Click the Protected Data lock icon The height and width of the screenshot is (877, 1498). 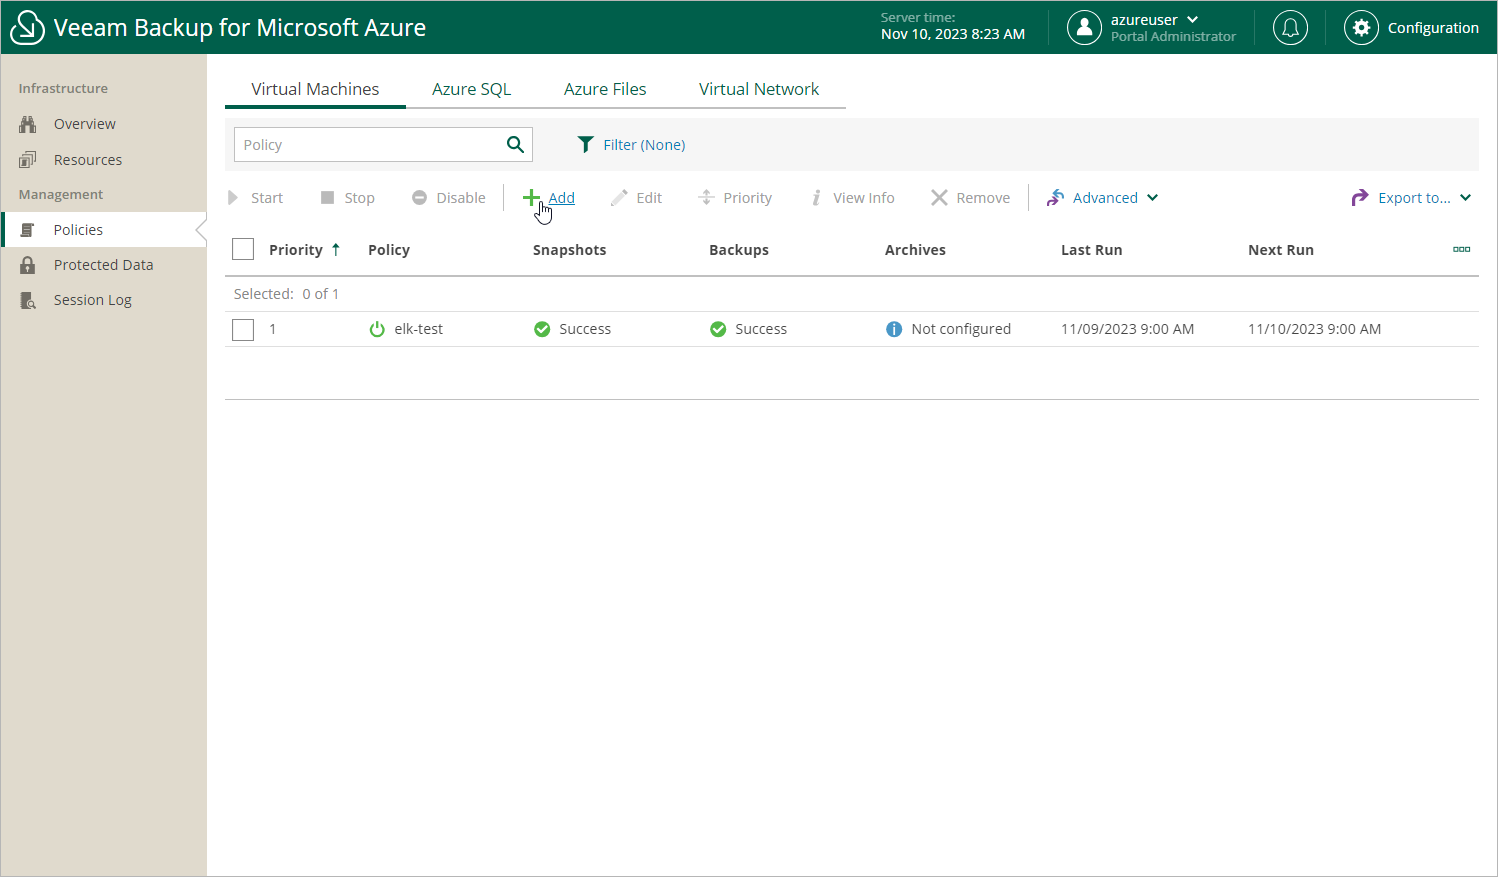(28, 265)
